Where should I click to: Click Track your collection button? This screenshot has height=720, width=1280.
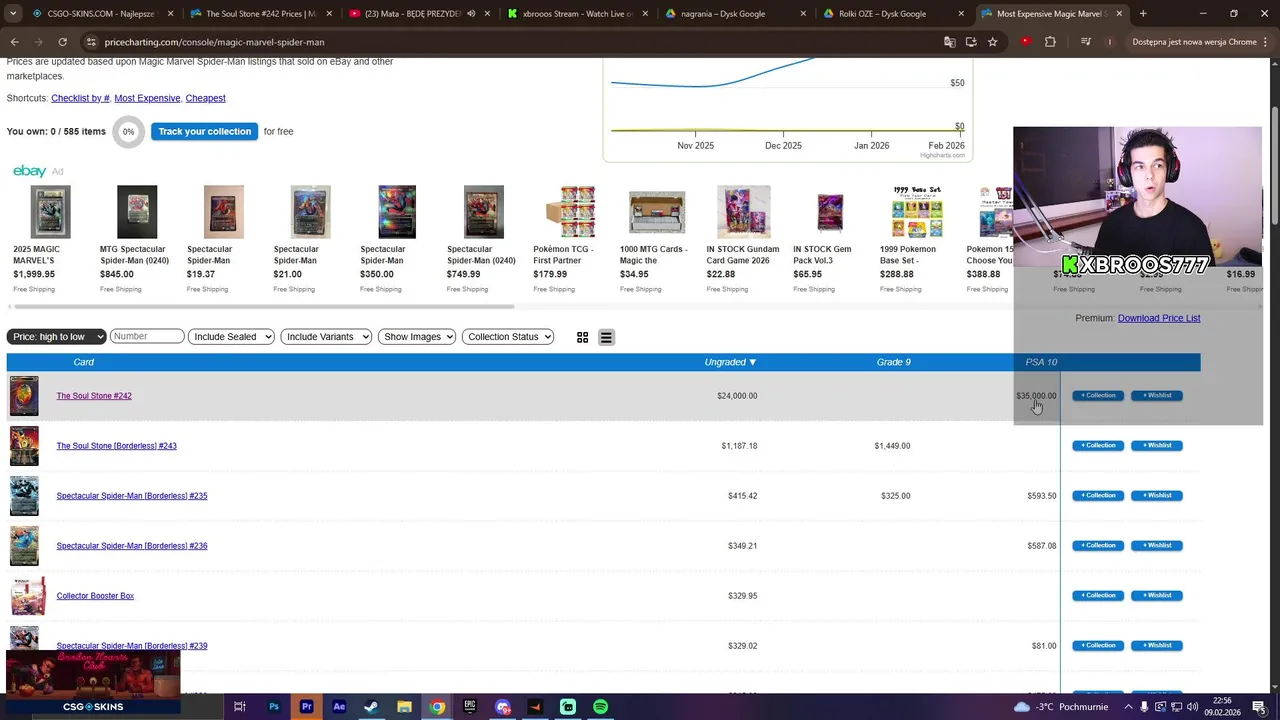pyautogui.click(x=204, y=131)
